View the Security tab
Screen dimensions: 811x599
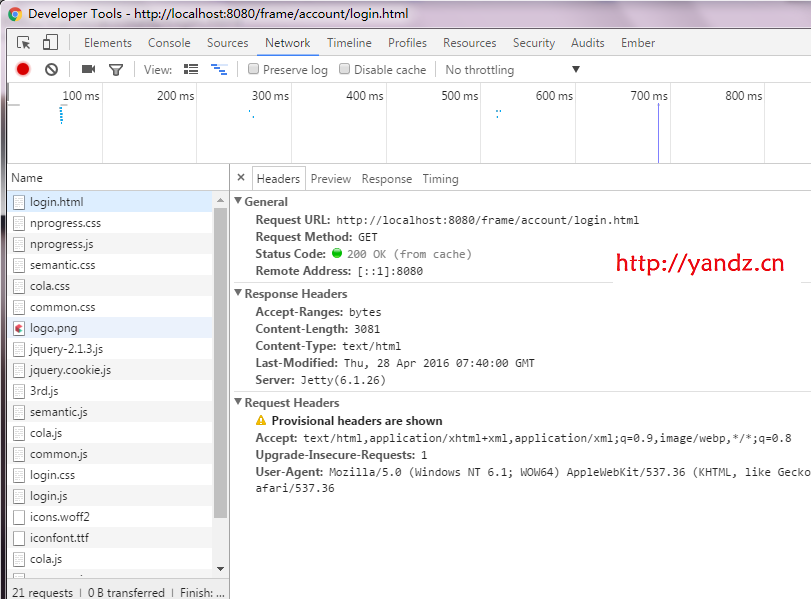(534, 43)
